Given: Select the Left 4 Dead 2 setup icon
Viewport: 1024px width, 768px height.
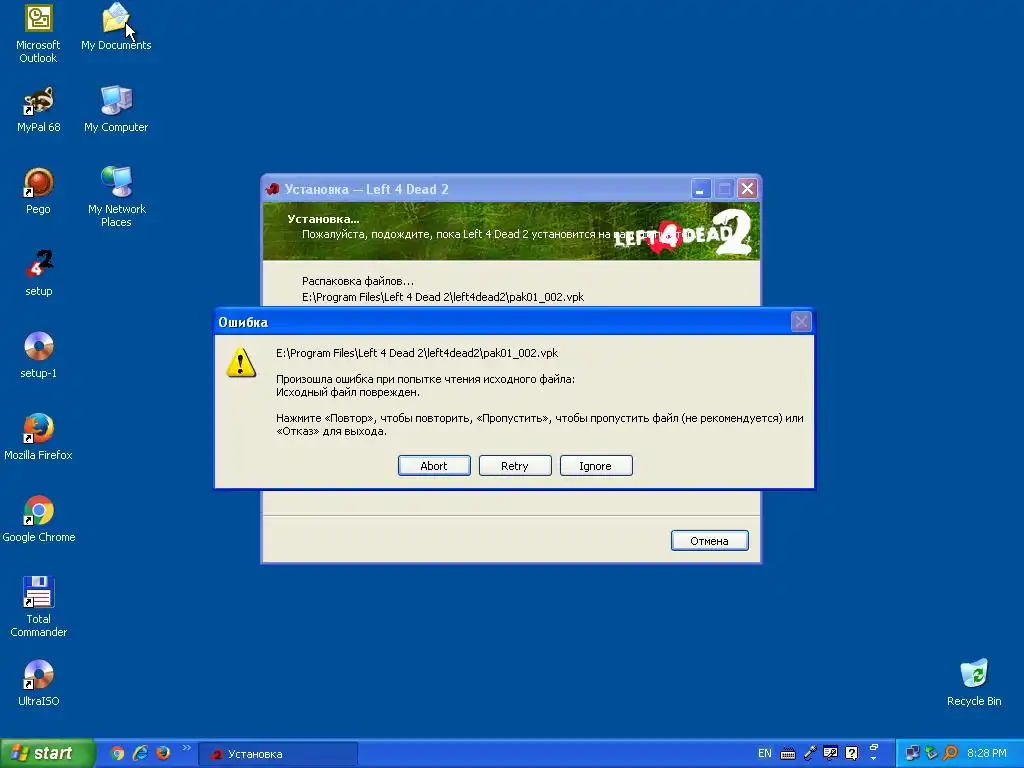Looking at the screenshot, I should (x=39, y=273).
